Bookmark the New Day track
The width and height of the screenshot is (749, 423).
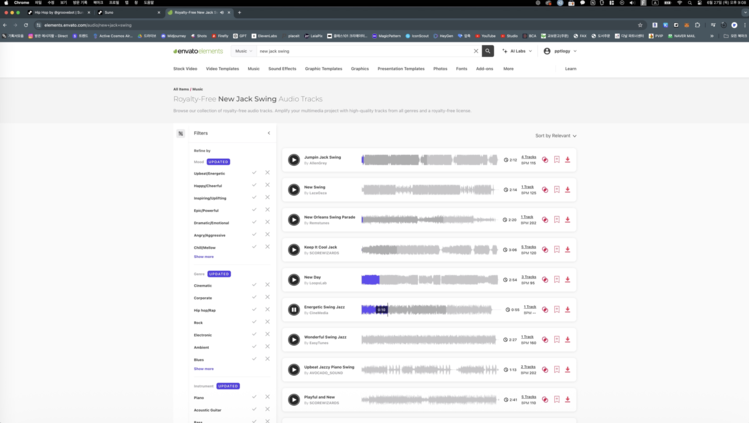point(556,280)
